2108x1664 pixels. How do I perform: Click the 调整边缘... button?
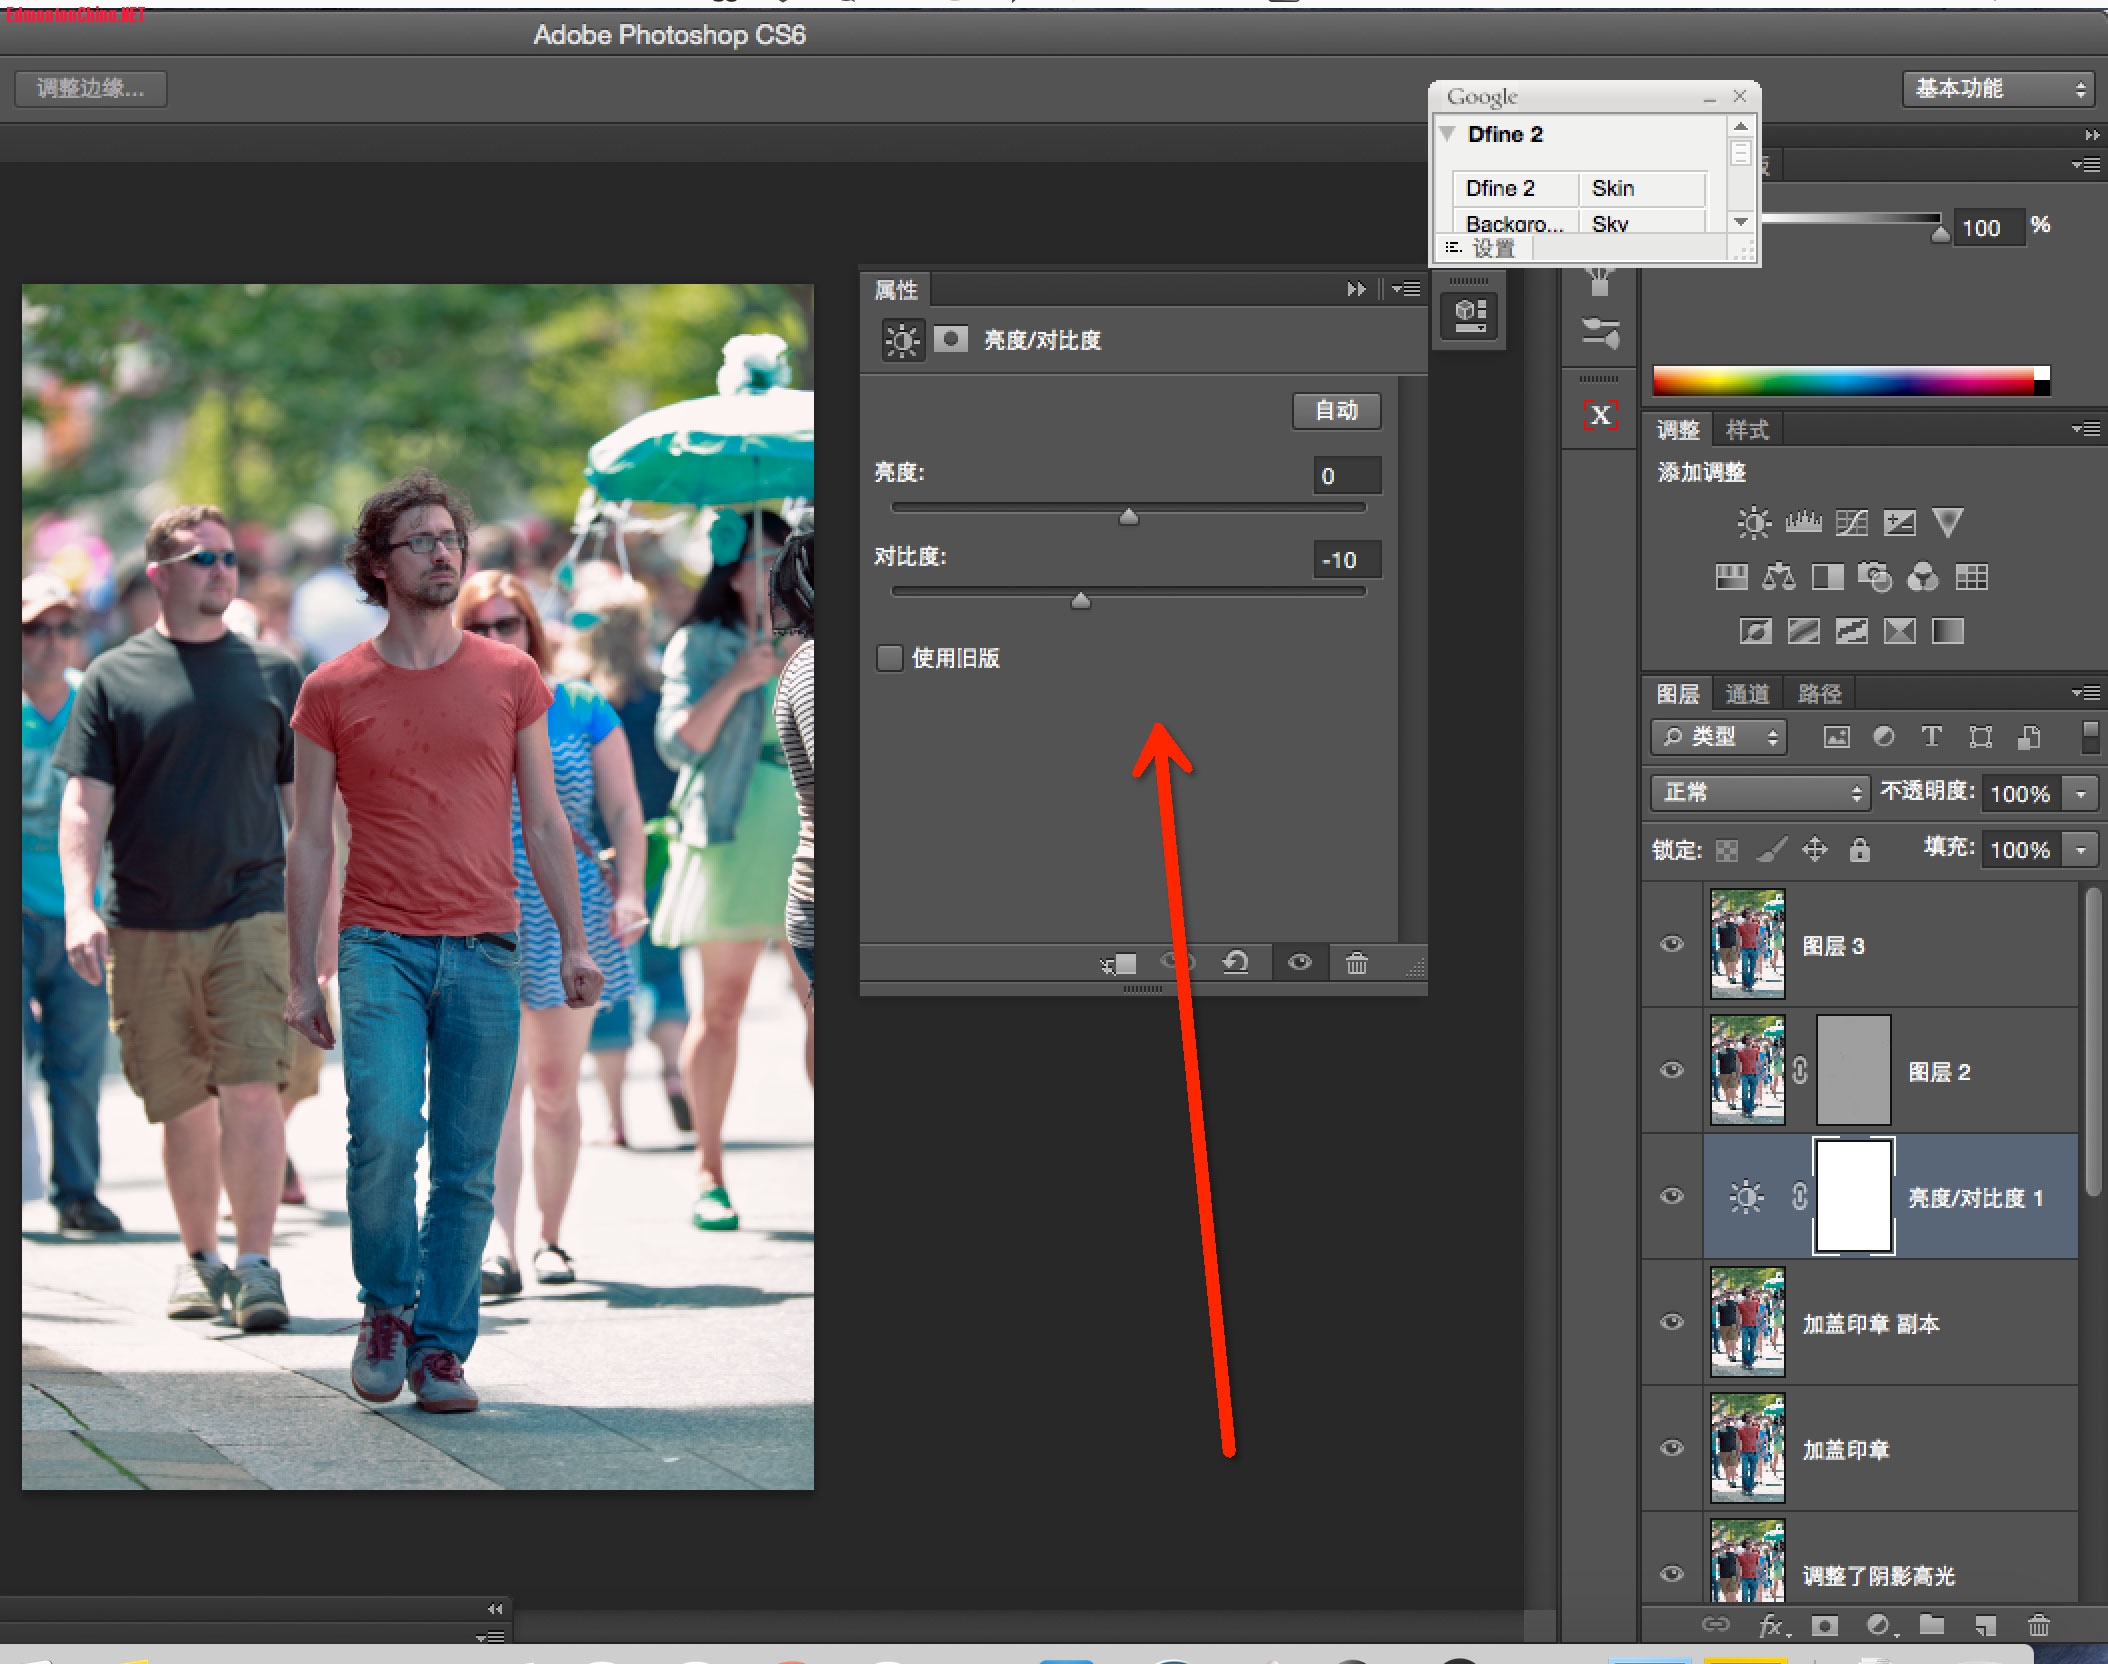point(90,89)
